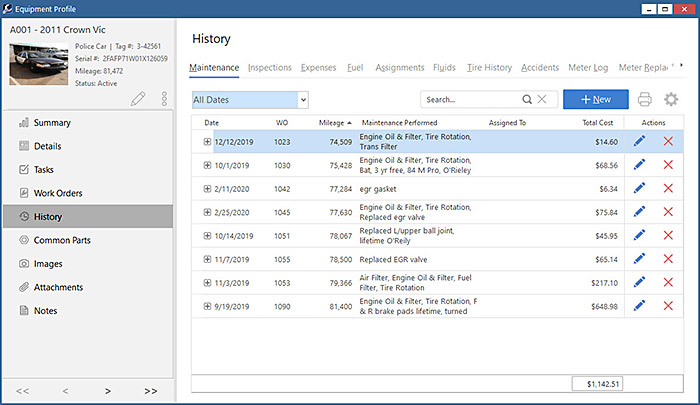The height and width of the screenshot is (405, 700).
Task: Edit the equipment profile with pencil icon
Action: point(138,99)
